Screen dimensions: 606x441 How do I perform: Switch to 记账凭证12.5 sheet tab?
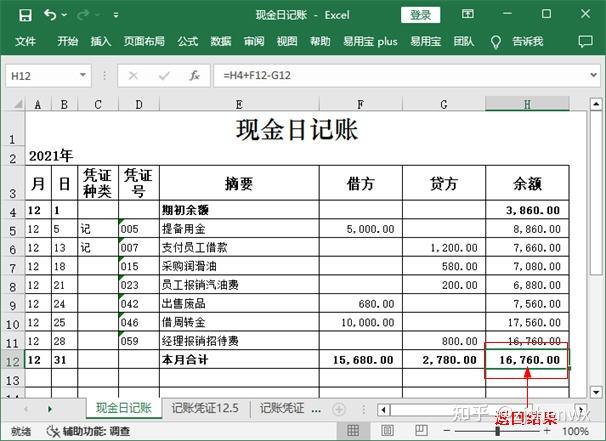point(205,409)
